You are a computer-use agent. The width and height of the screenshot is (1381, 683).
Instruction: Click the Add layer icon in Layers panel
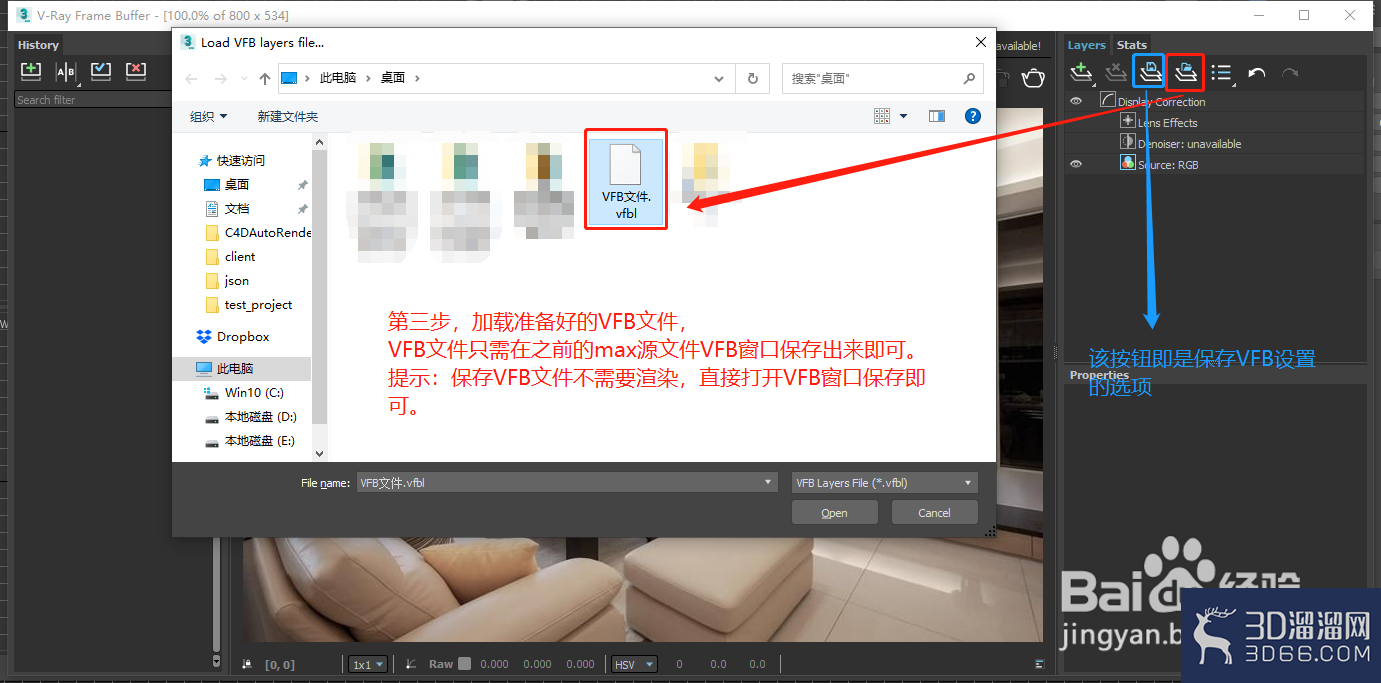(1080, 72)
